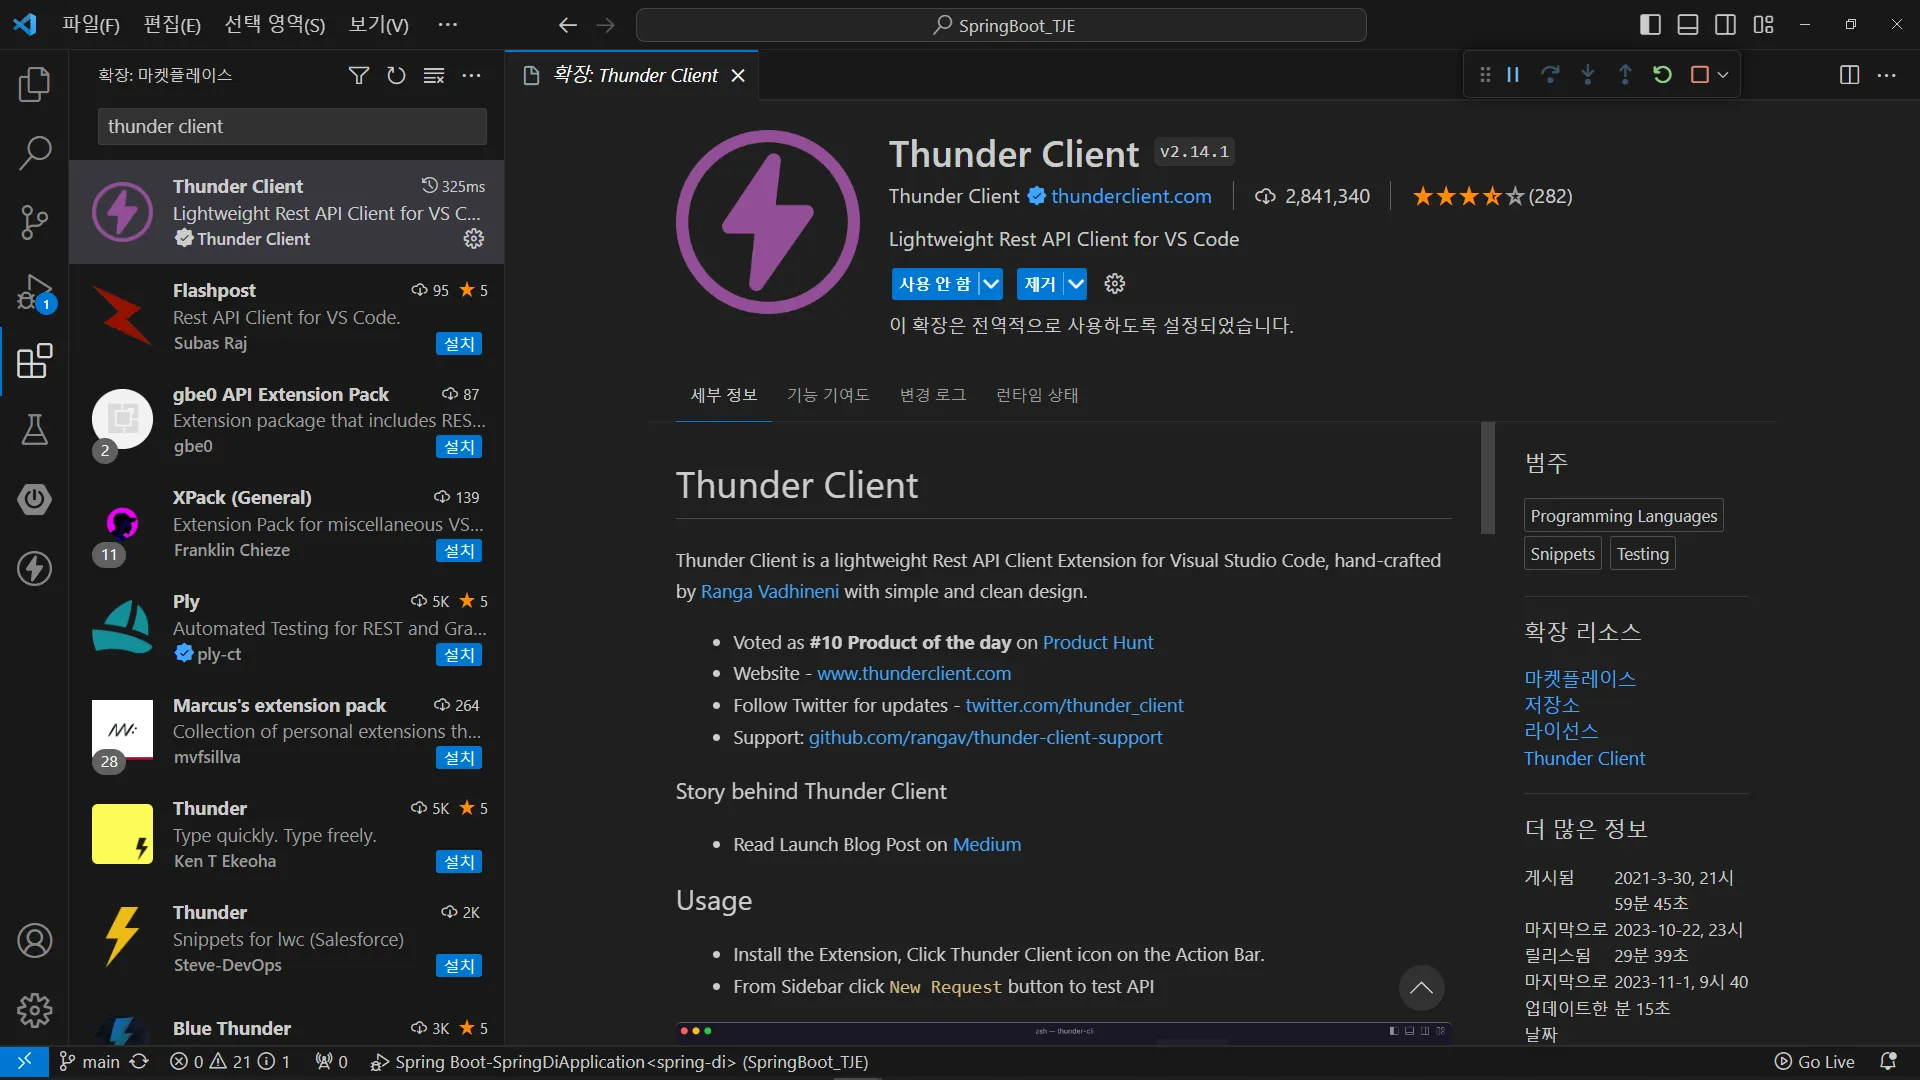Viewport: 1920px width, 1080px height.
Task: Open Thunder Client activity bar icon
Action: [34, 568]
